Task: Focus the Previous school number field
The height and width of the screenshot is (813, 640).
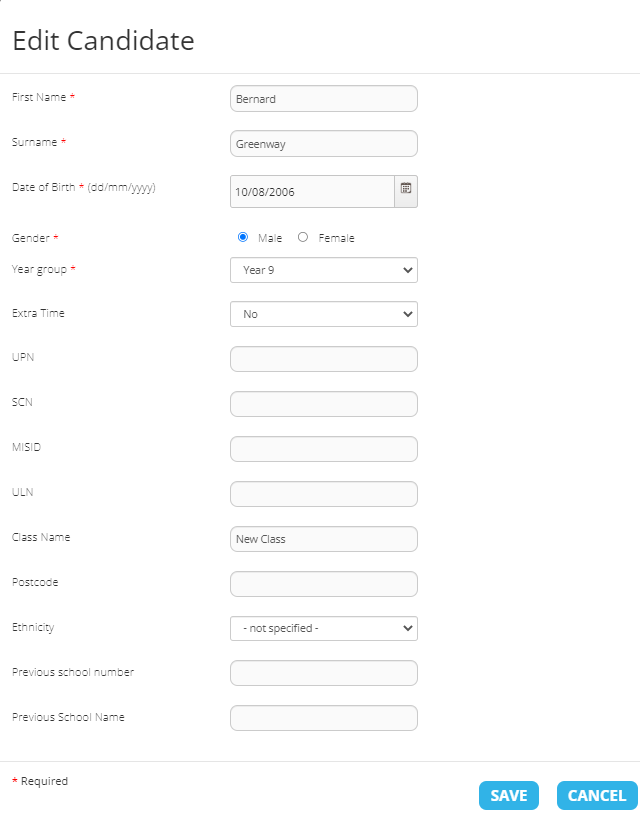Action: (323, 673)
